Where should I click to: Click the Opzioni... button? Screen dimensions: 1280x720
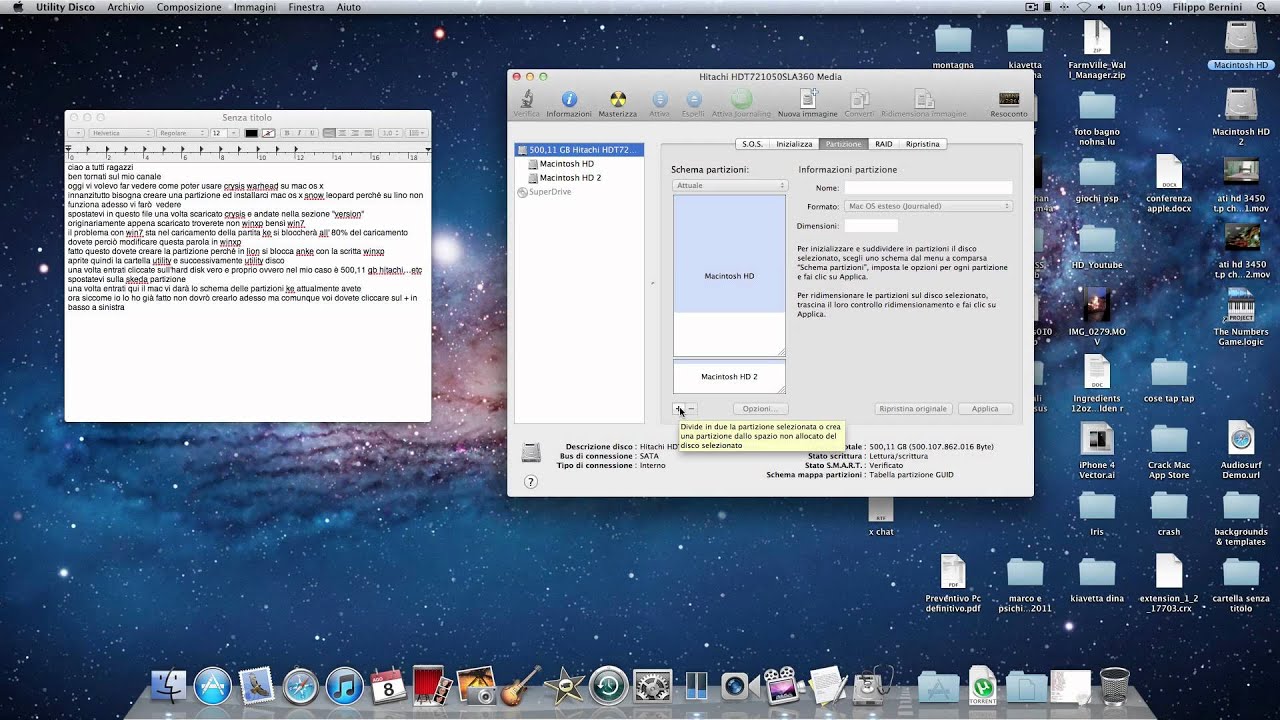point(760,409)
